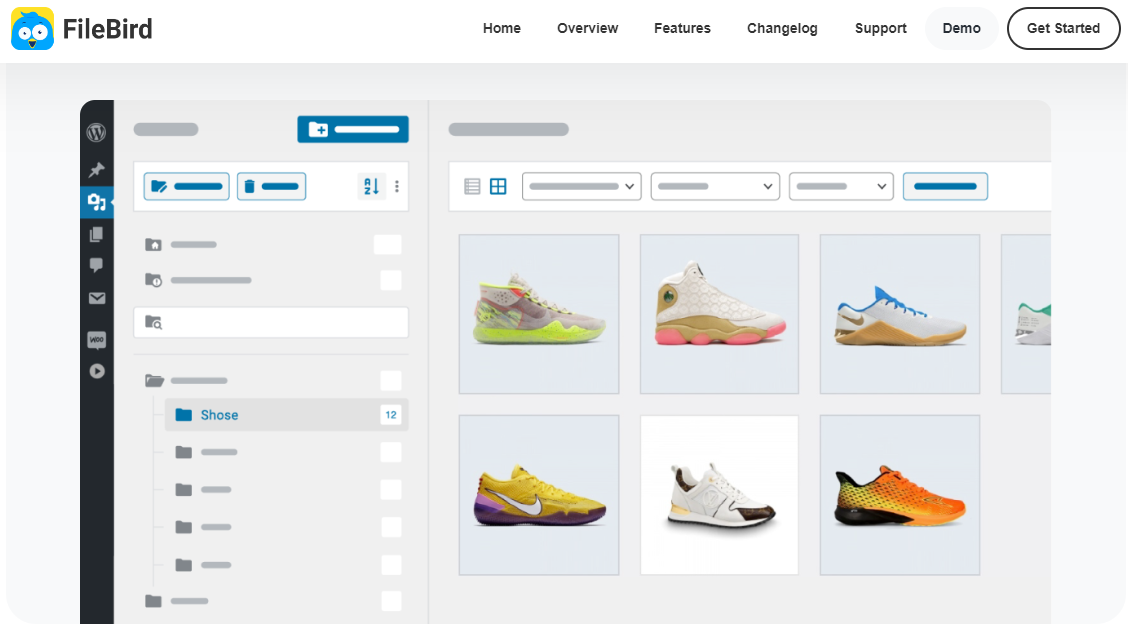Check the checkbox next to the Shose folder
Screen dimensions: 1128x628
pos(391,414)
